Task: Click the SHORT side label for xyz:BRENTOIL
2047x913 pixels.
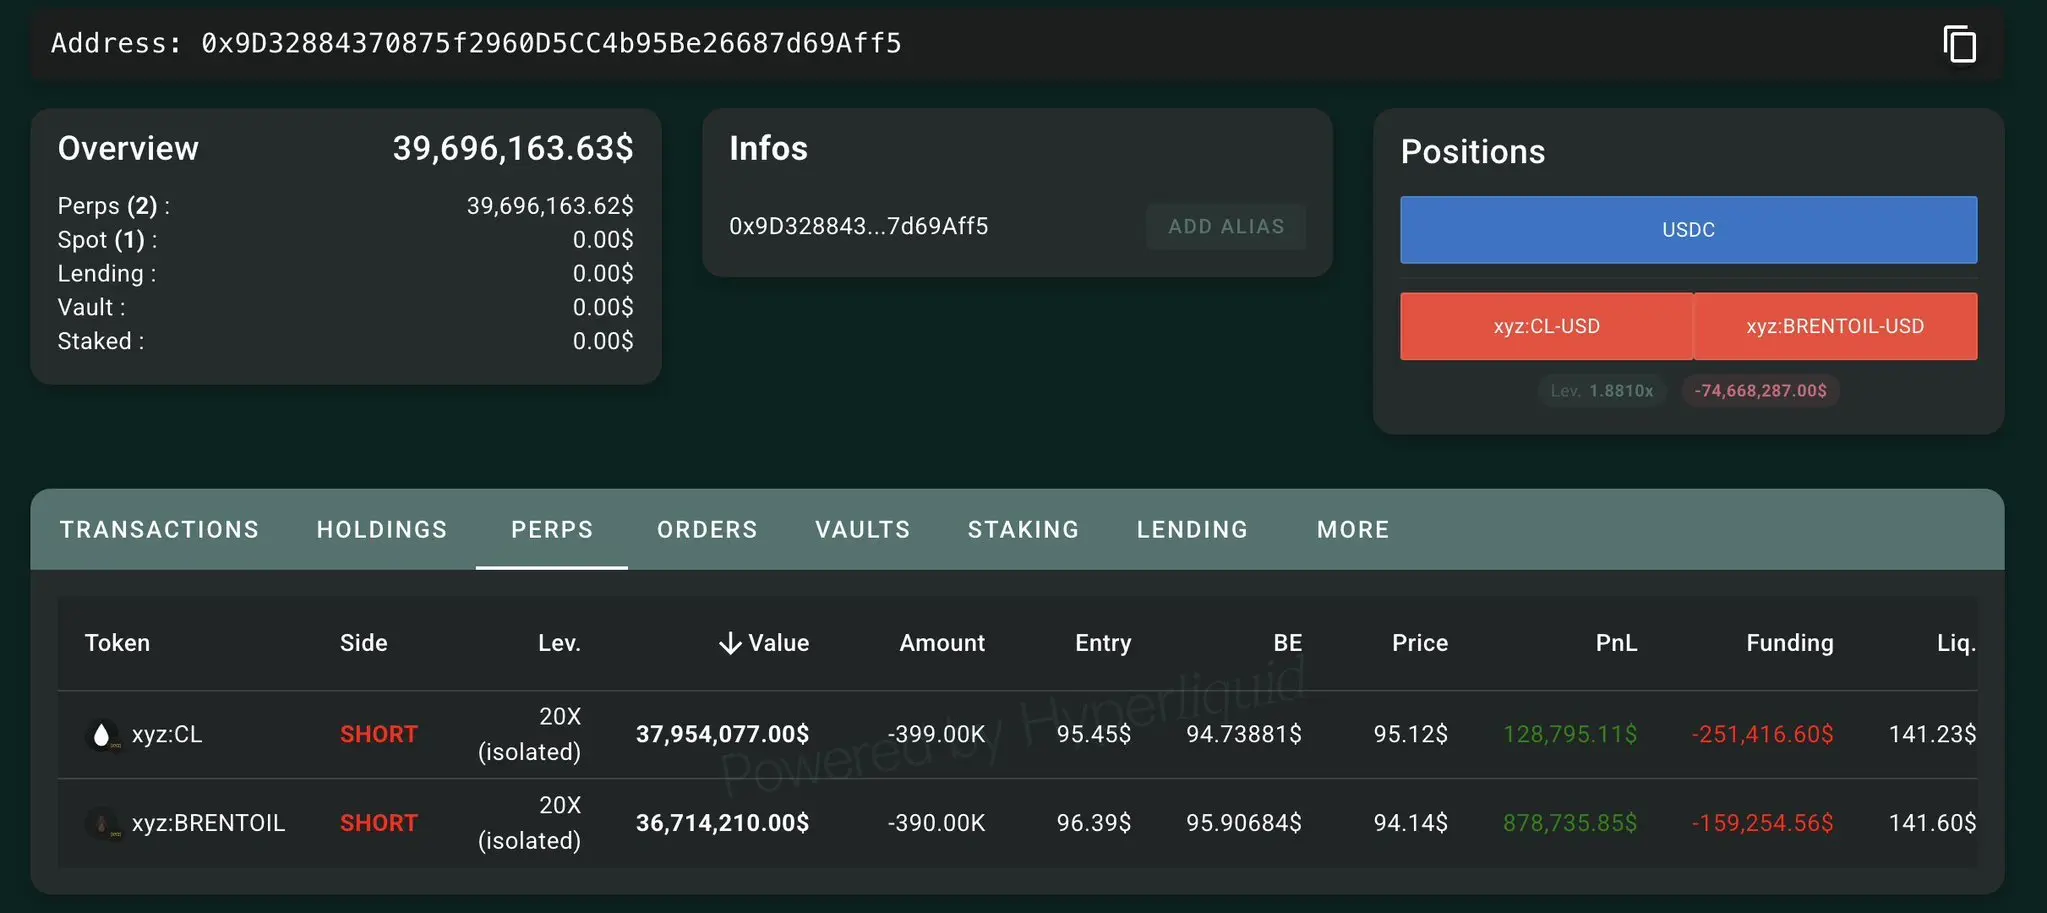Action: tap(378, 824)
